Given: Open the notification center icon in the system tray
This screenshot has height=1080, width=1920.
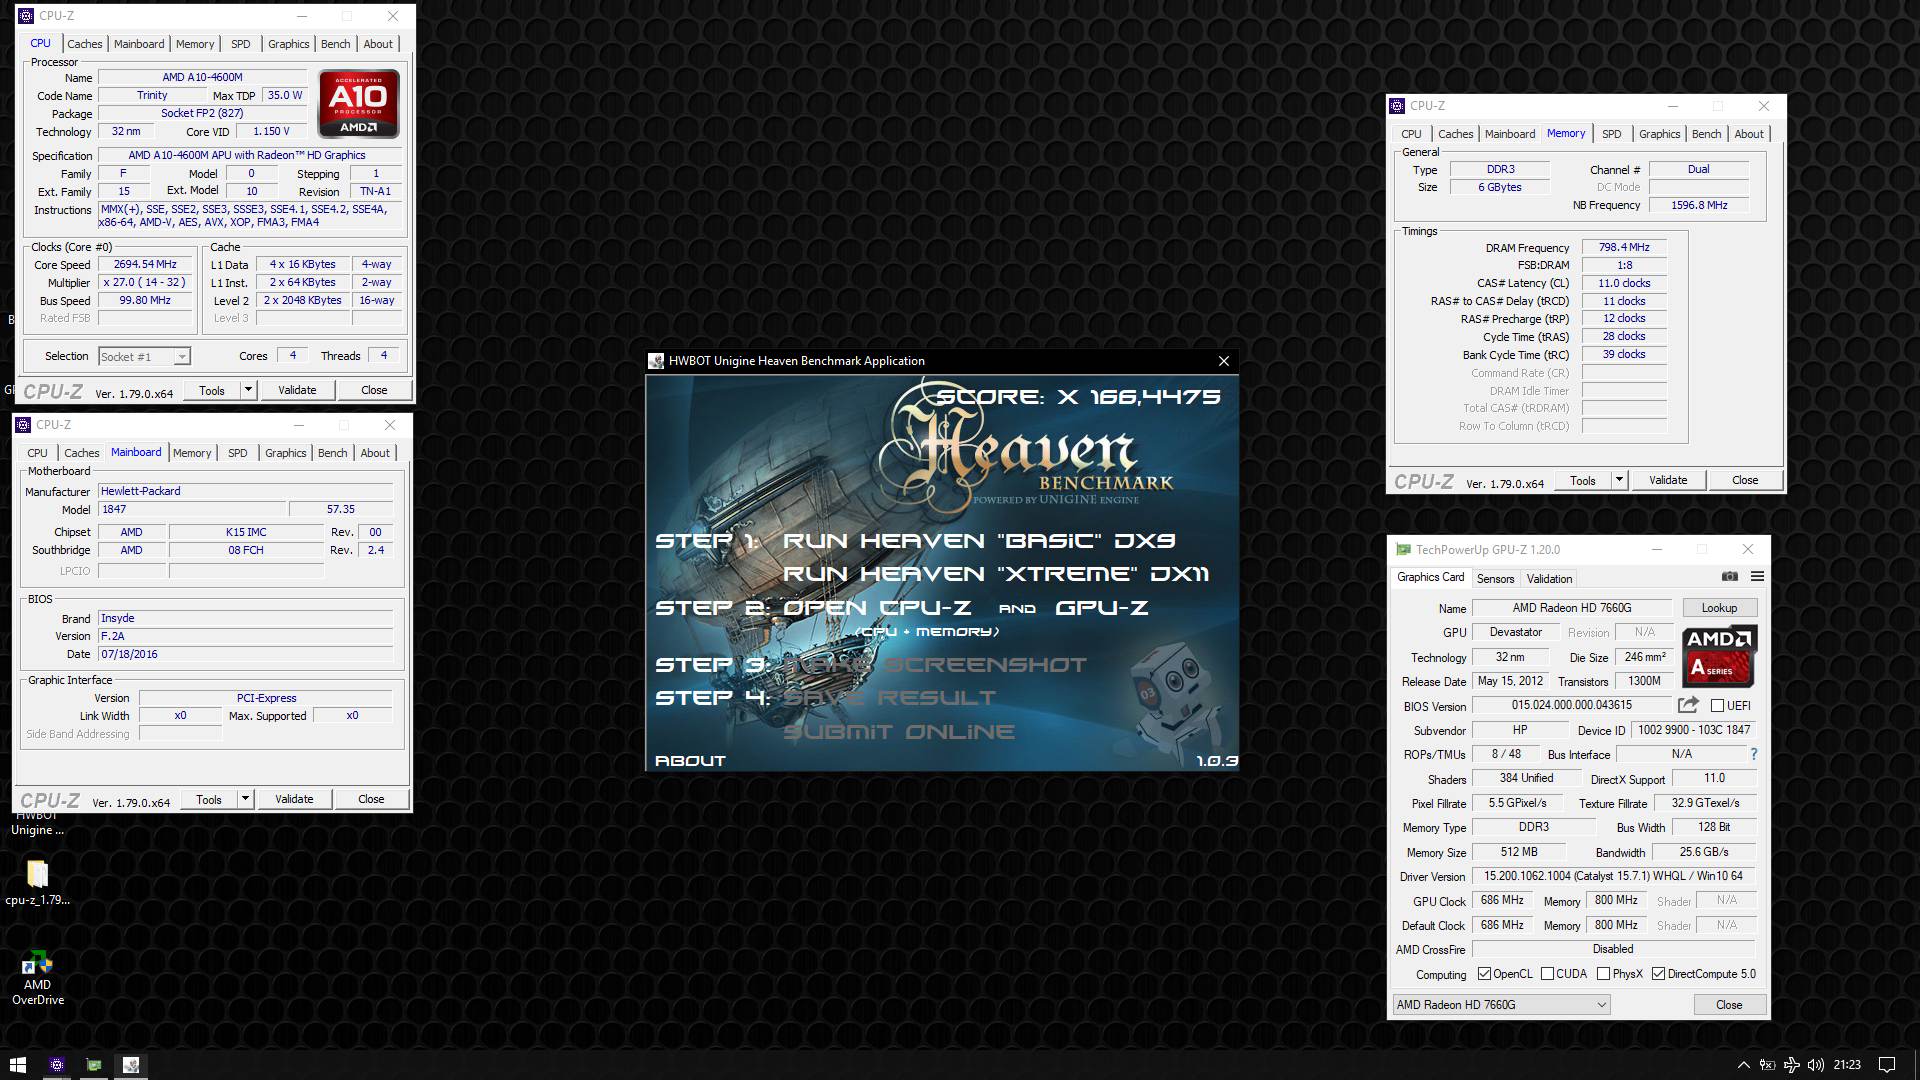Looking at the screenshot, I should pos(1887,1065).
